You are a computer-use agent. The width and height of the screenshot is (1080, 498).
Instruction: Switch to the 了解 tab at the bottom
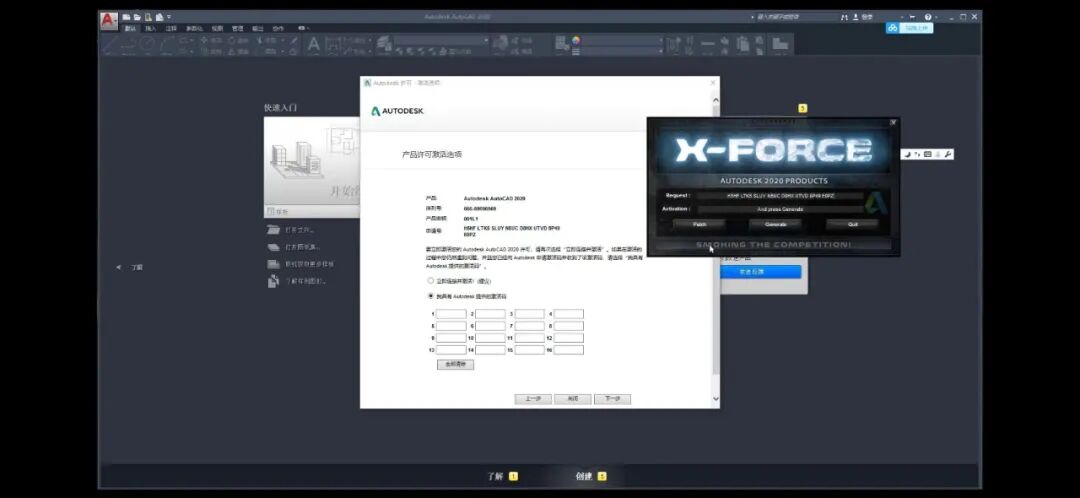495,476
